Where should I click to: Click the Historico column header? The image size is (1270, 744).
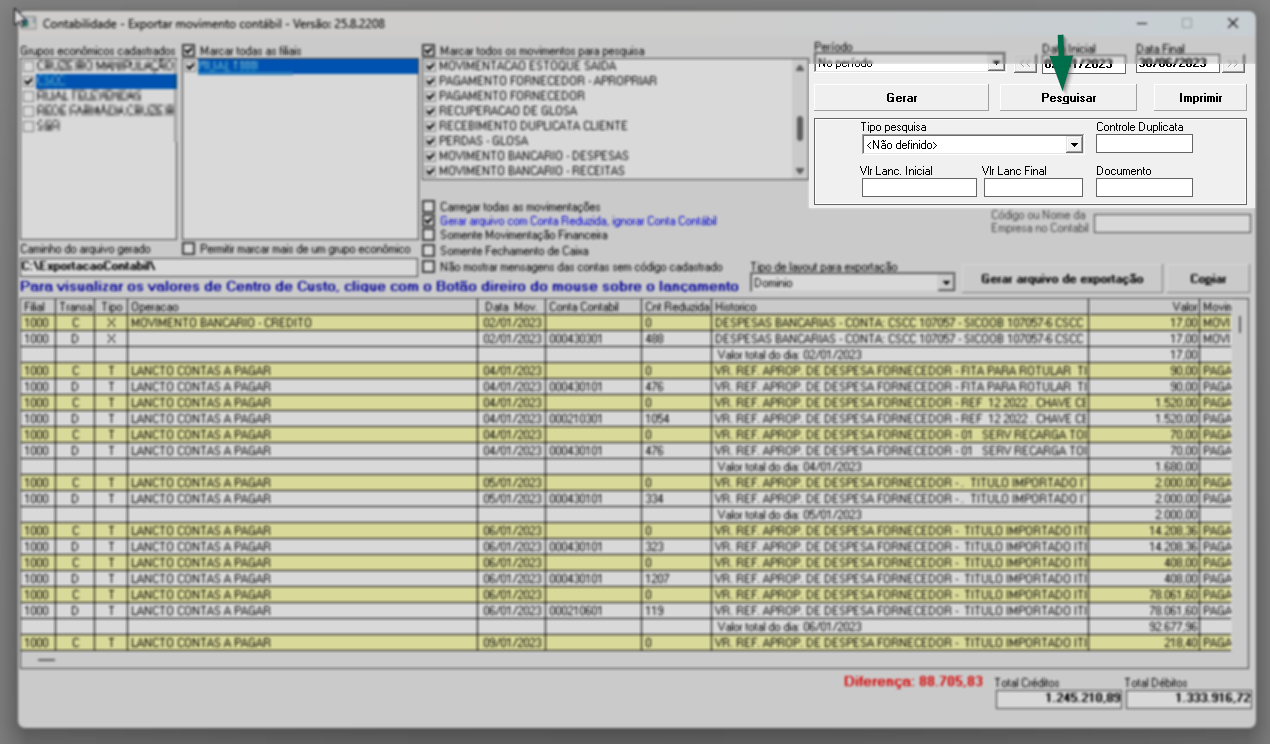tap(898, 307)
